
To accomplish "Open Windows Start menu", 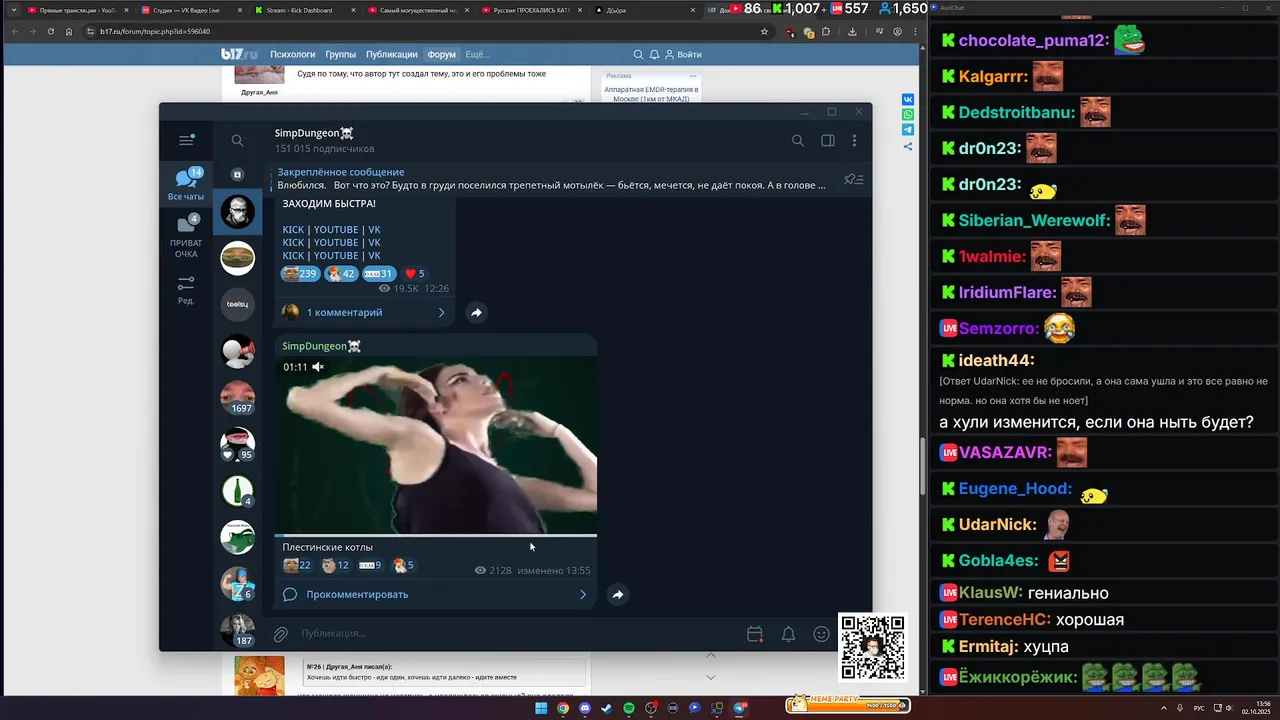I will point(541,708).
